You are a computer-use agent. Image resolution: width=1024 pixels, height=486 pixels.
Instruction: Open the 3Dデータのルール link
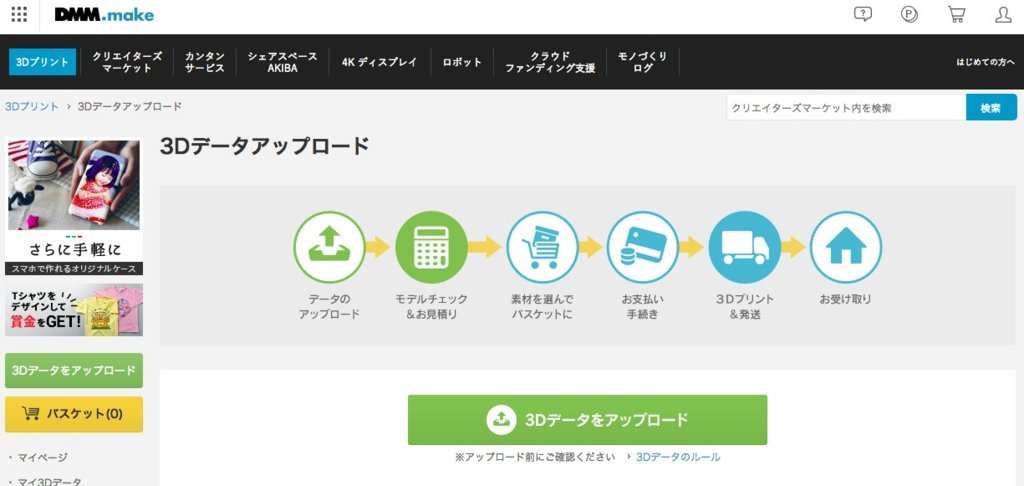pyautogui.click(x=678, y=457)
